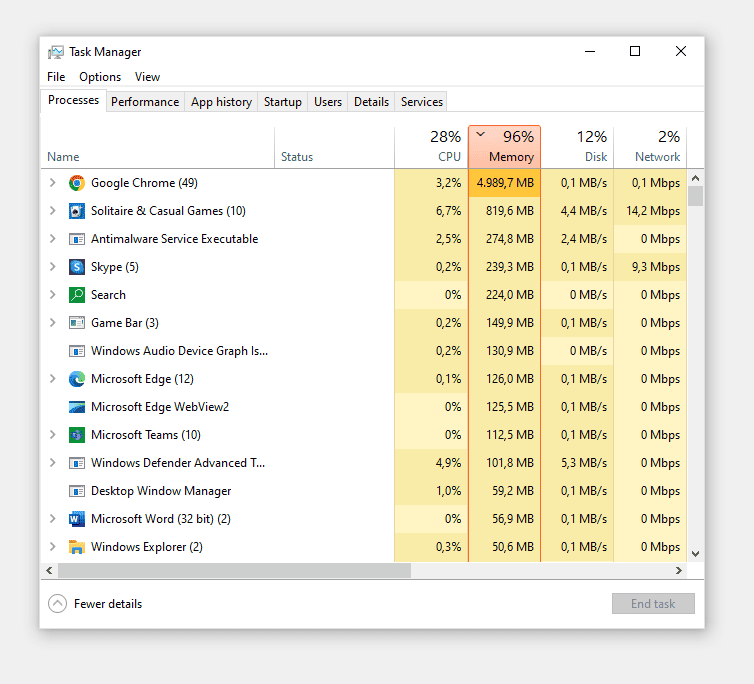Image resolution: width=754 pixels, height=684 pixels.
Task: Click the Solitaire & Casual Games icon
Action: click(x=77, y=211)
